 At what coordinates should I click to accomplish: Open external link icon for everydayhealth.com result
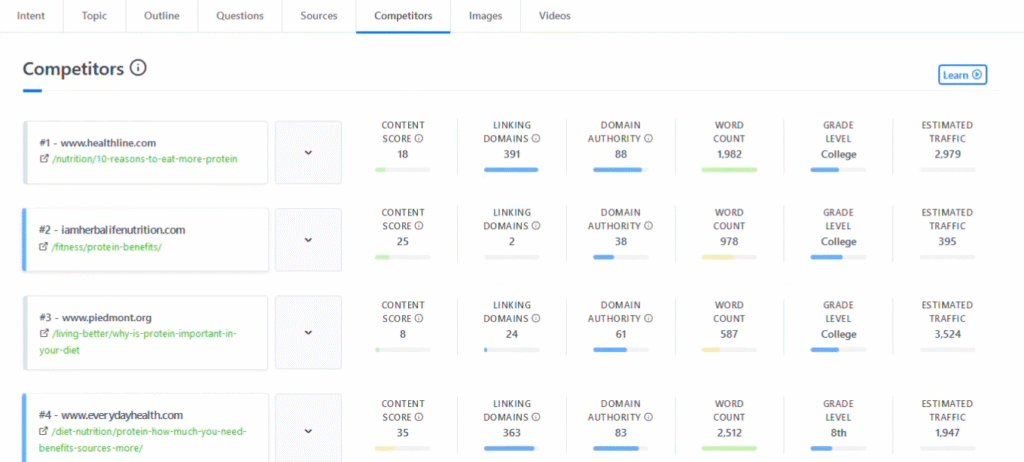pyautogui.click(x=44, y=432)
